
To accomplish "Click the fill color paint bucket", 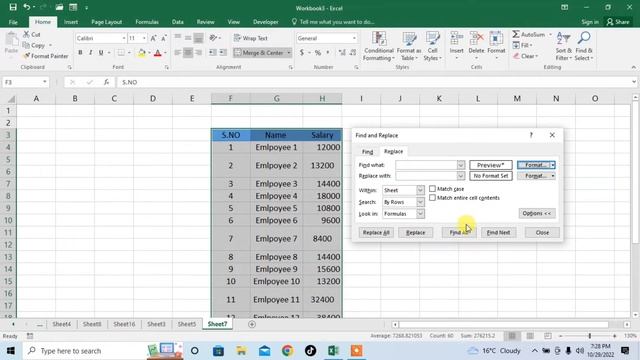I will point(141,53).
